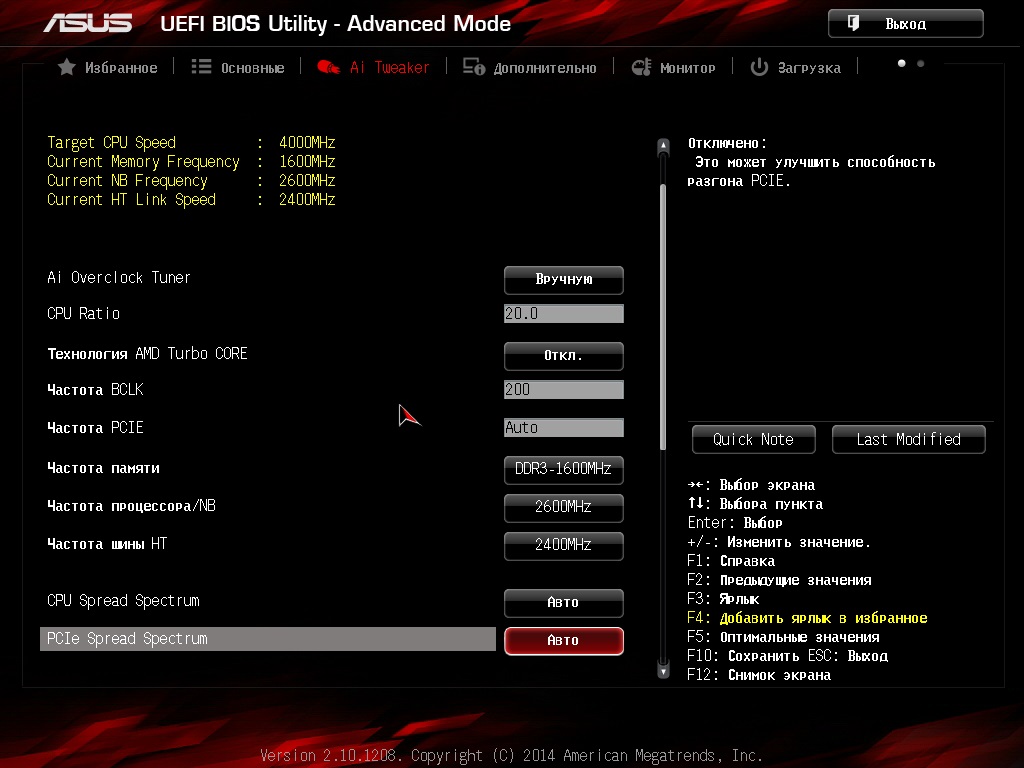Click the F10 Сохранить hint

tap(743, 656)
